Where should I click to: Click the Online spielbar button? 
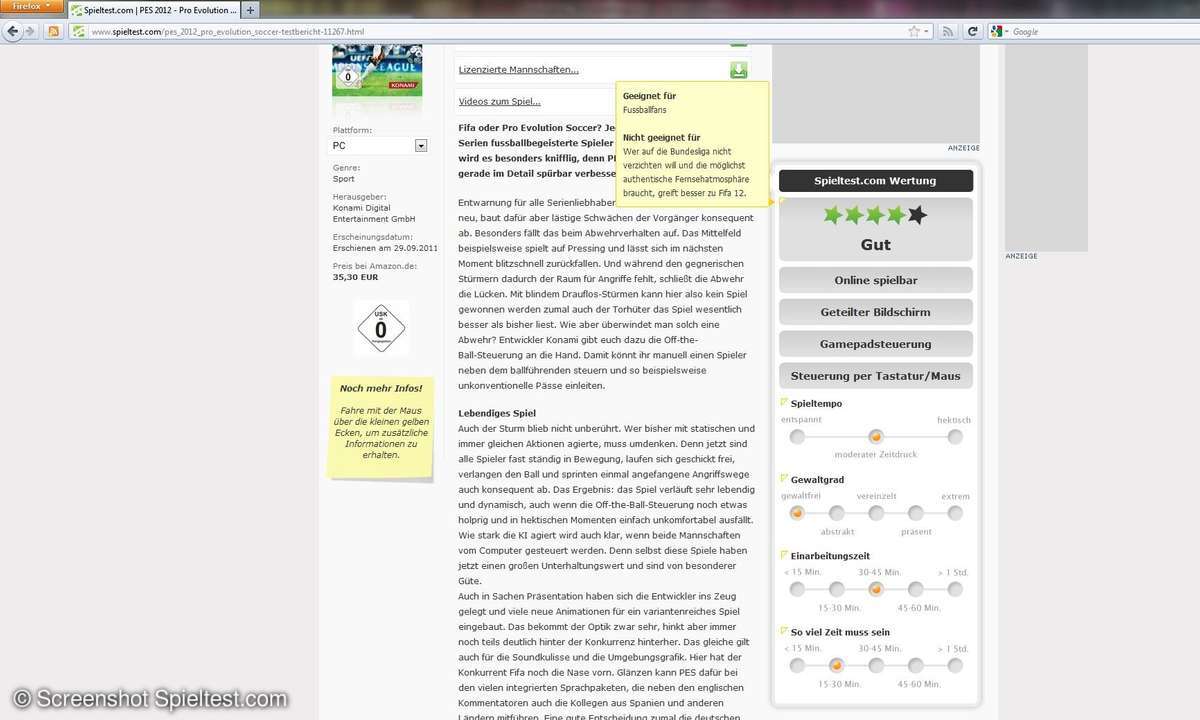875,280
